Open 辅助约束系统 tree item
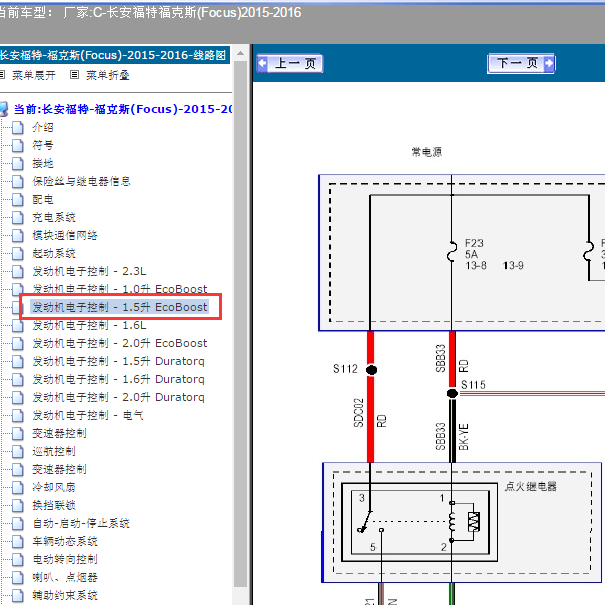Image resolution: width=605 pixels, height=605 pixels. click(65, 595)
